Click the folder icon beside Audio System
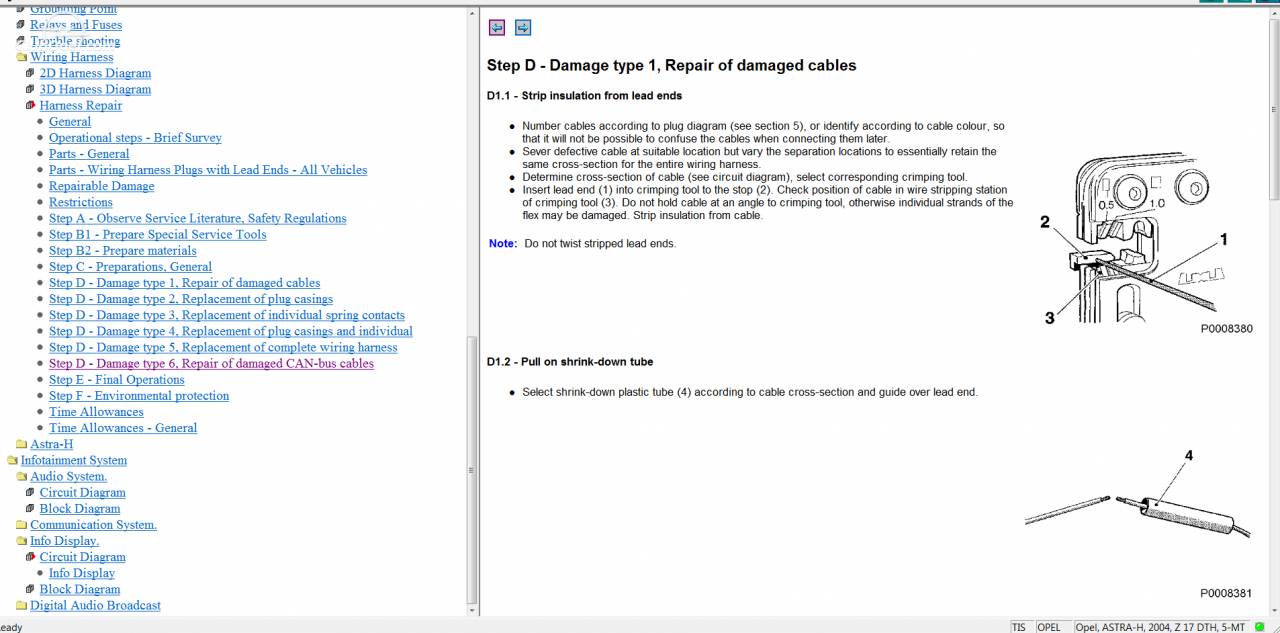 pyautogui.click(x=21, y=477)
